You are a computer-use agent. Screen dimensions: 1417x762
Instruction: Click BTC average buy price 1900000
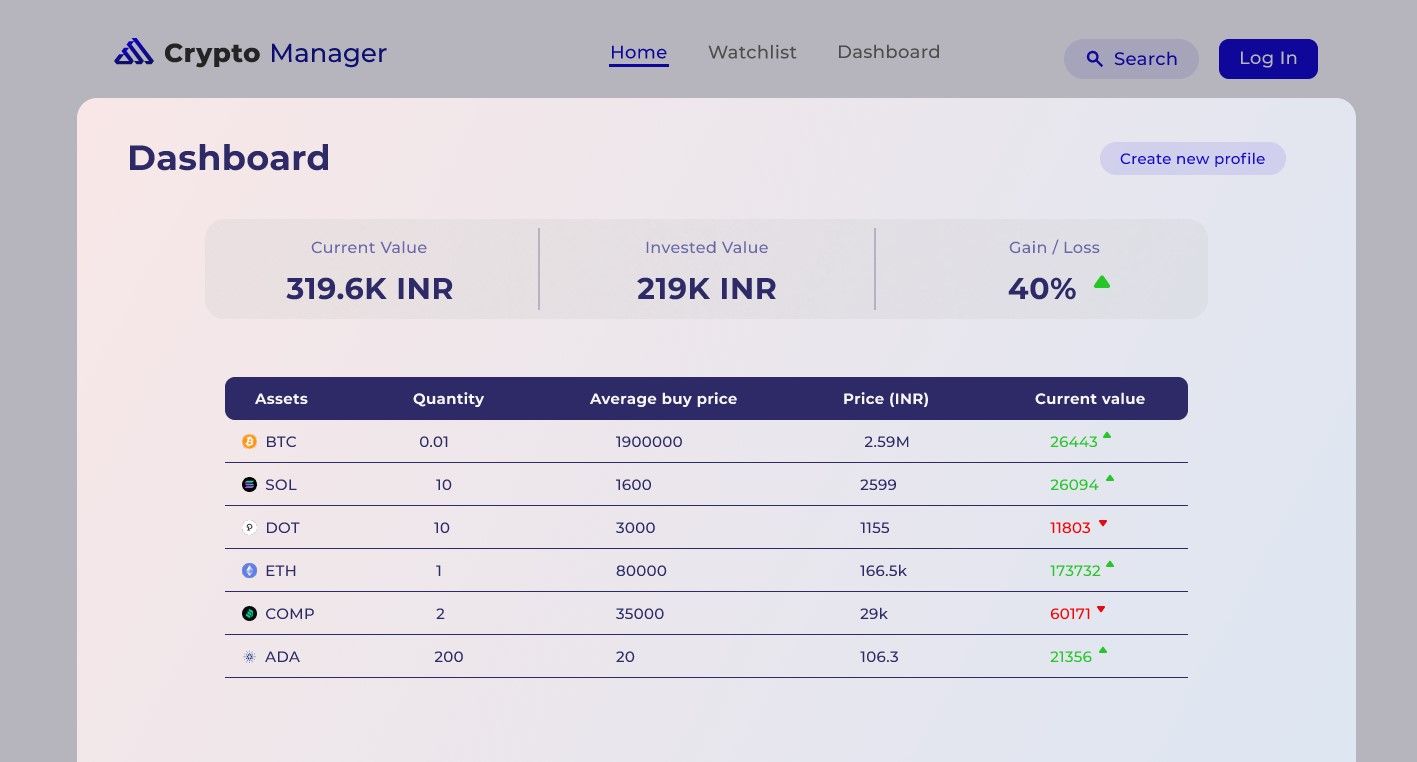[649, 441]
